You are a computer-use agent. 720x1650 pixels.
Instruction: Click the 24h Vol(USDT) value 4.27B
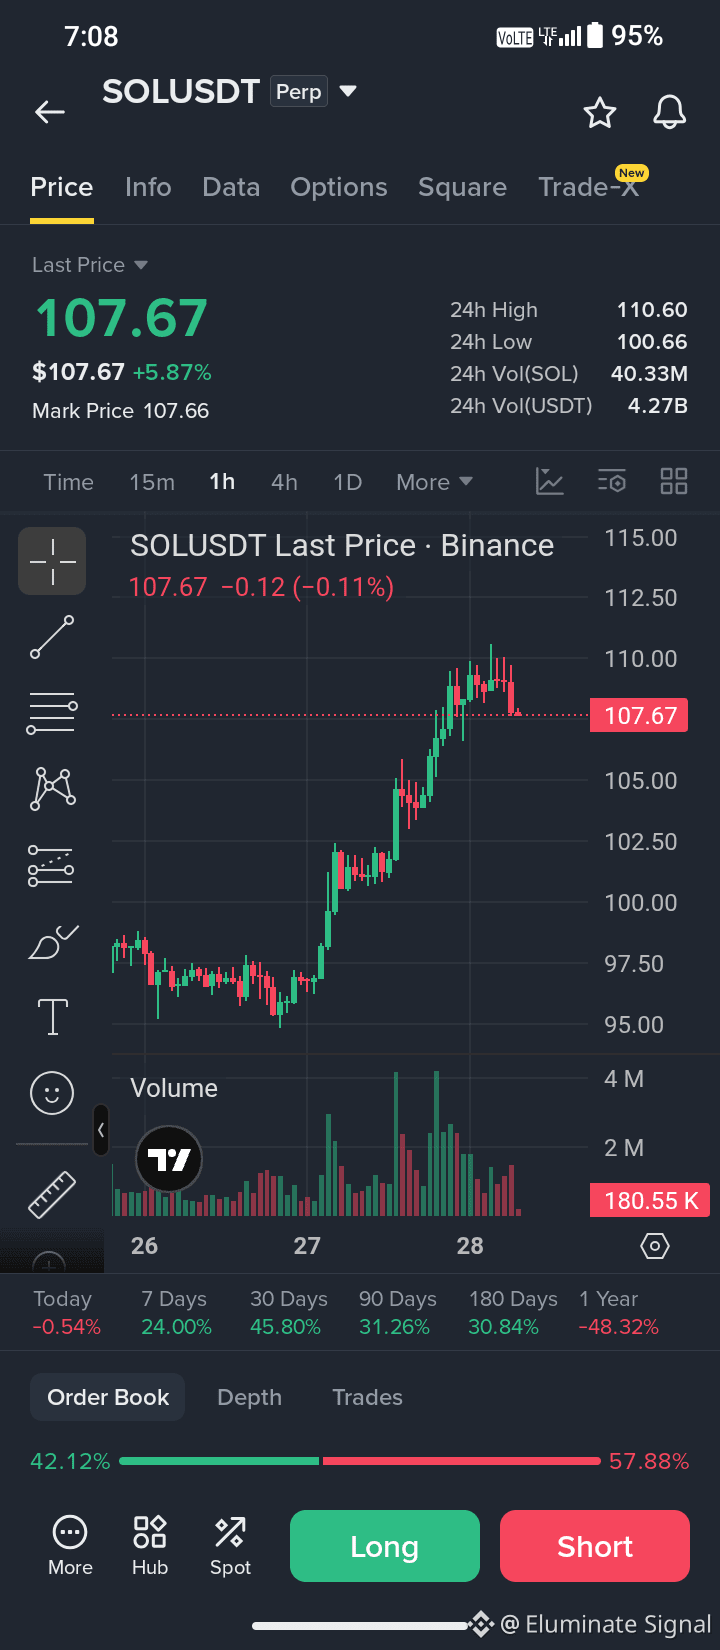click(x=657, y=406)
